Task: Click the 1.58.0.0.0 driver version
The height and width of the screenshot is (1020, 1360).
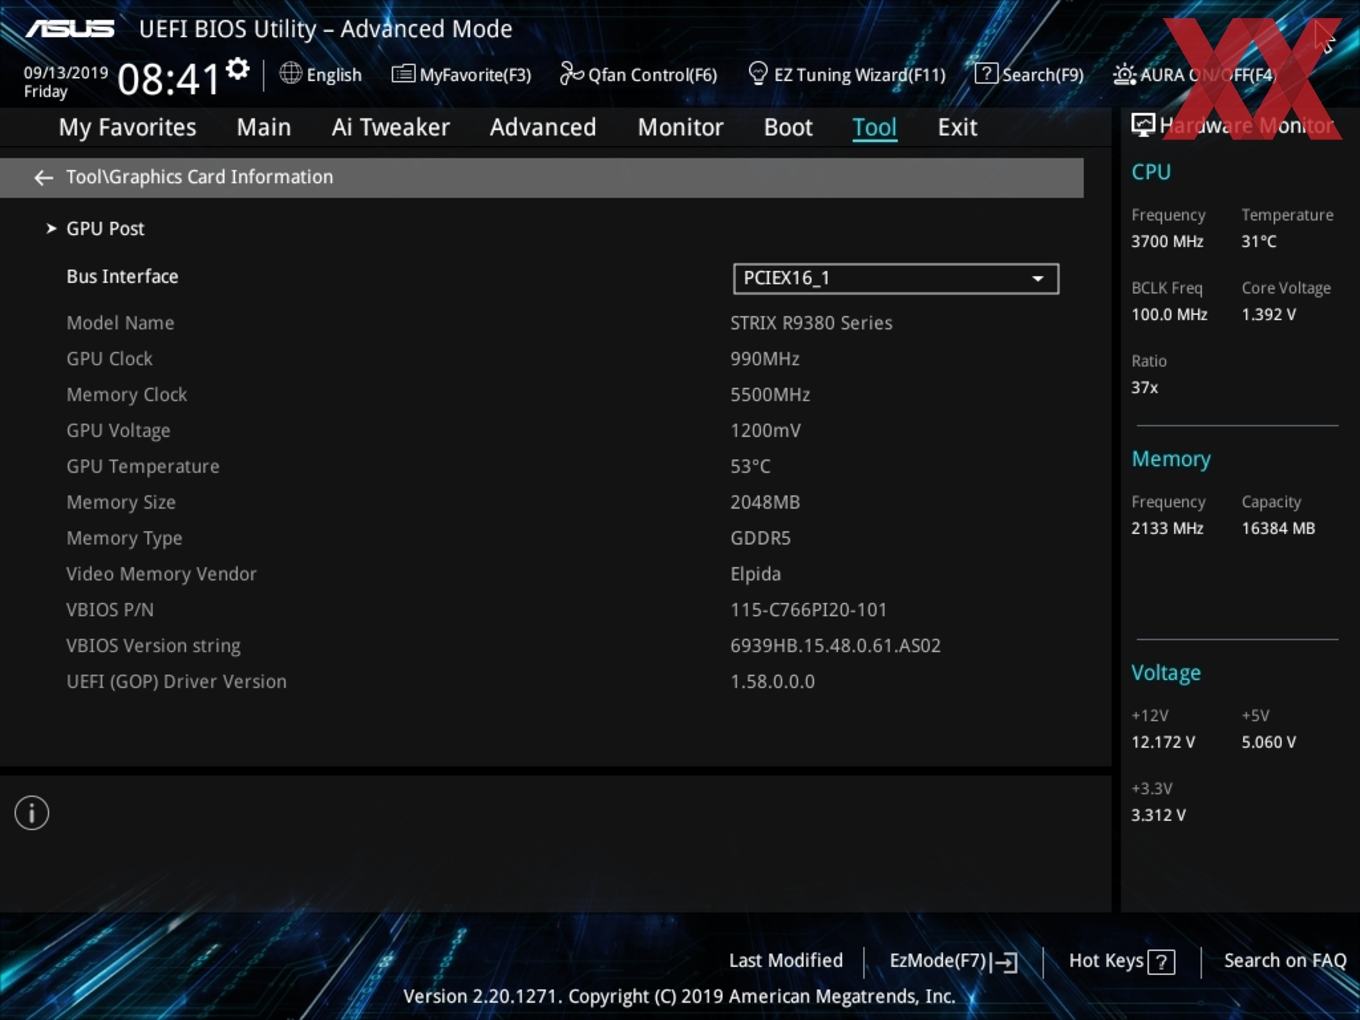Action: coord(772,682)
